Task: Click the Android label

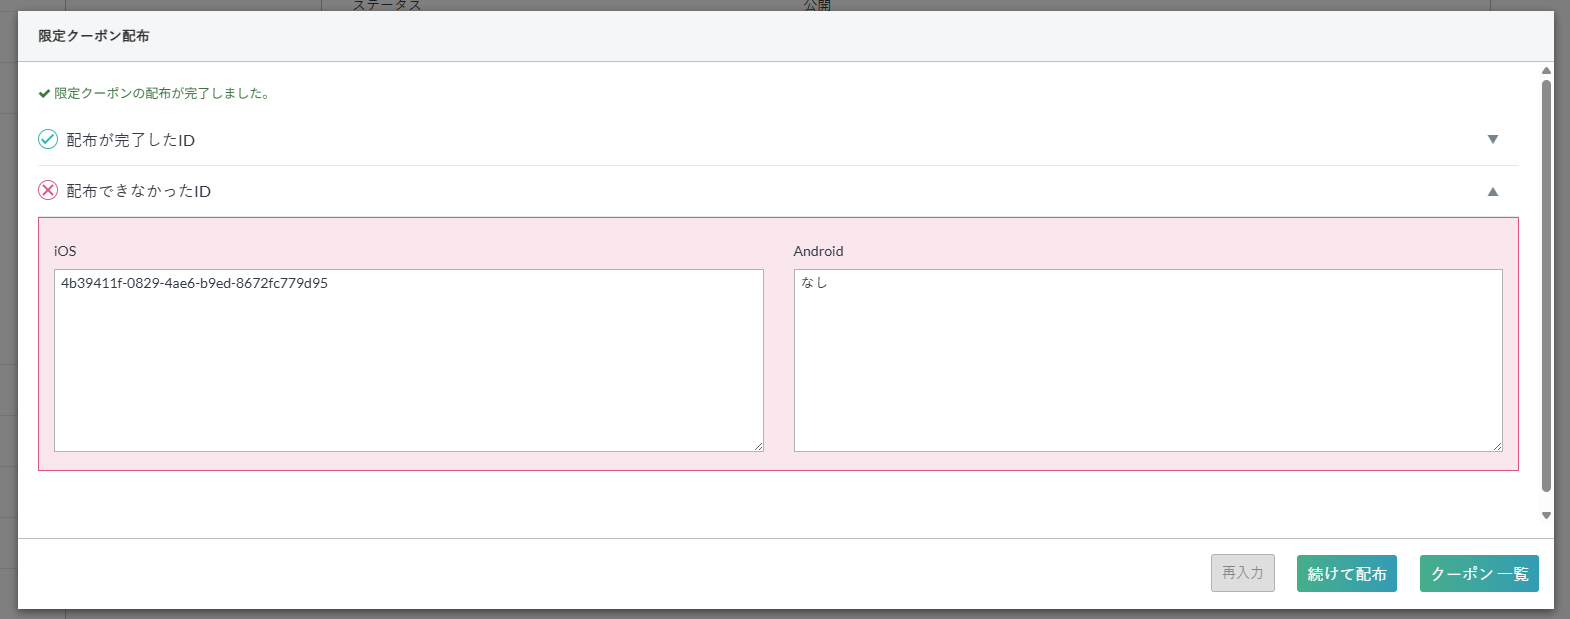Action: tap(818, 251)
